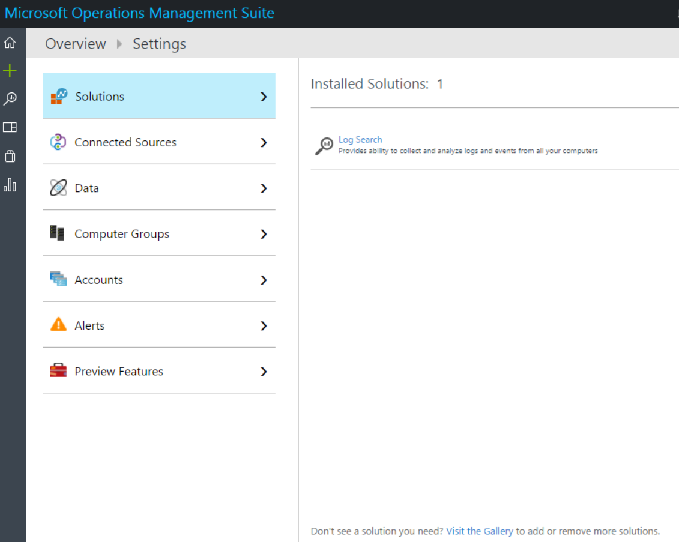Open the Usage bar chart icon

tap(10, 185)
